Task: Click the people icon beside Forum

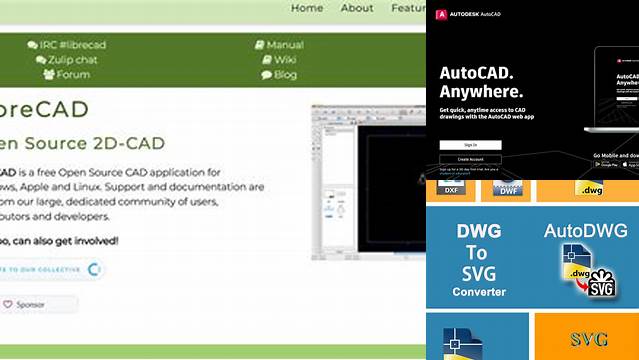Action: [x=49, y=75]
